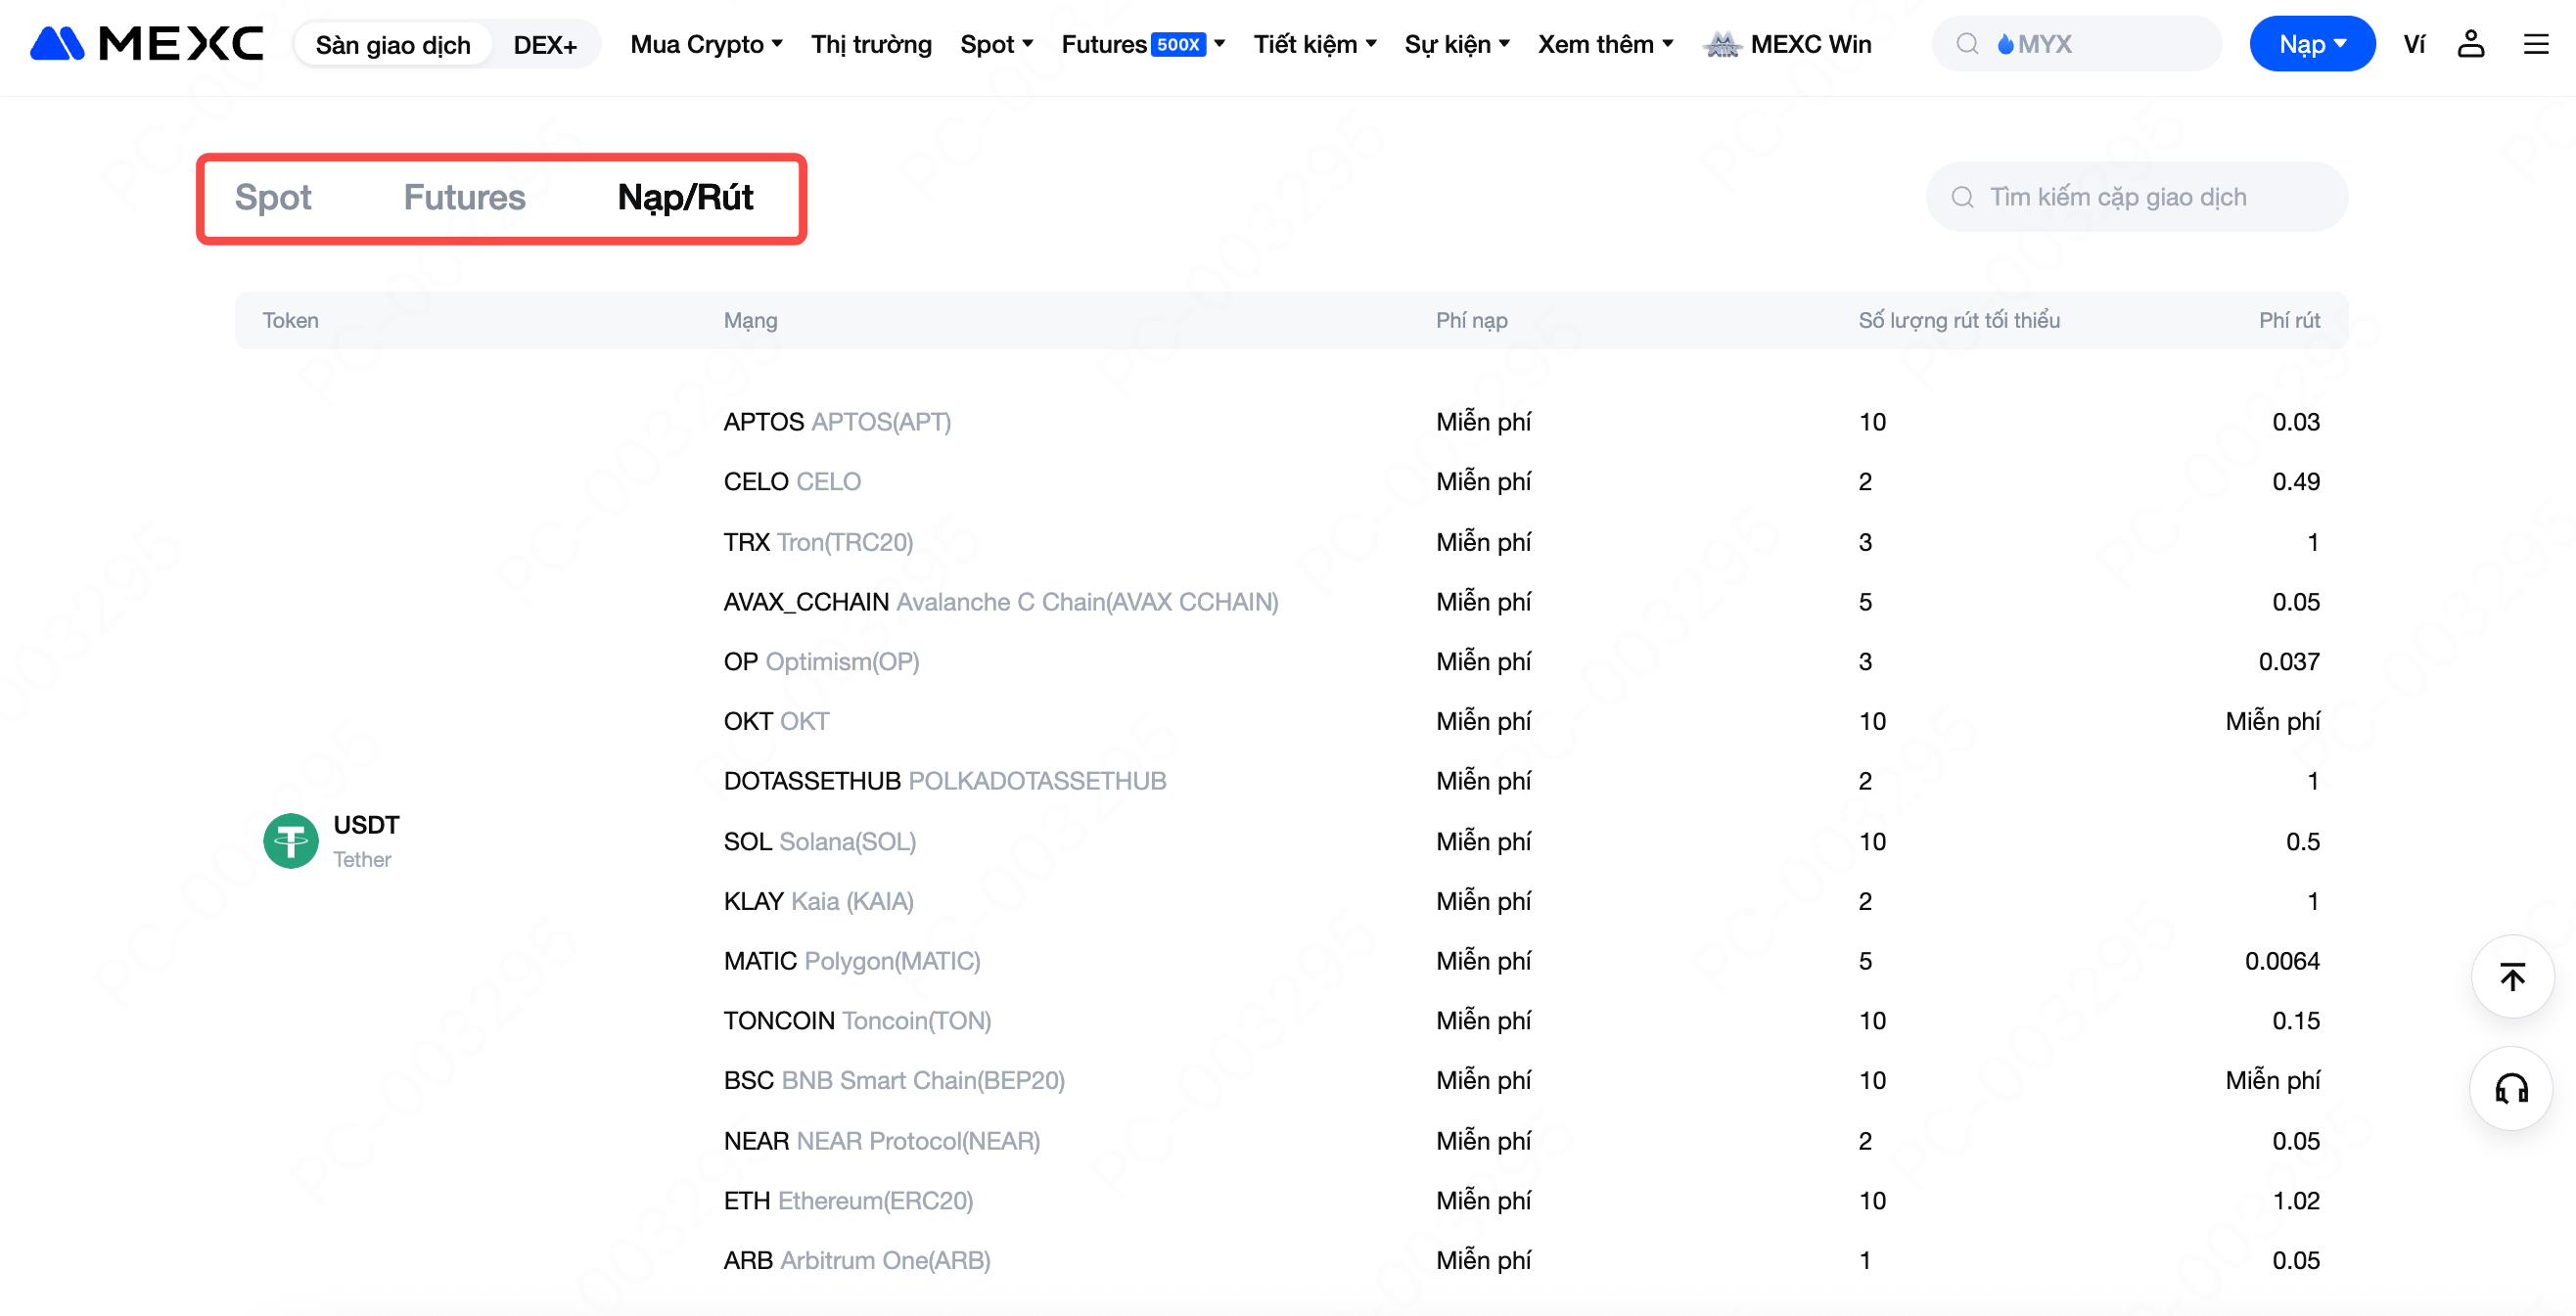Click the APTOS APTOS(APT) network row
2576x1316 pixels.
point(1521,422)
